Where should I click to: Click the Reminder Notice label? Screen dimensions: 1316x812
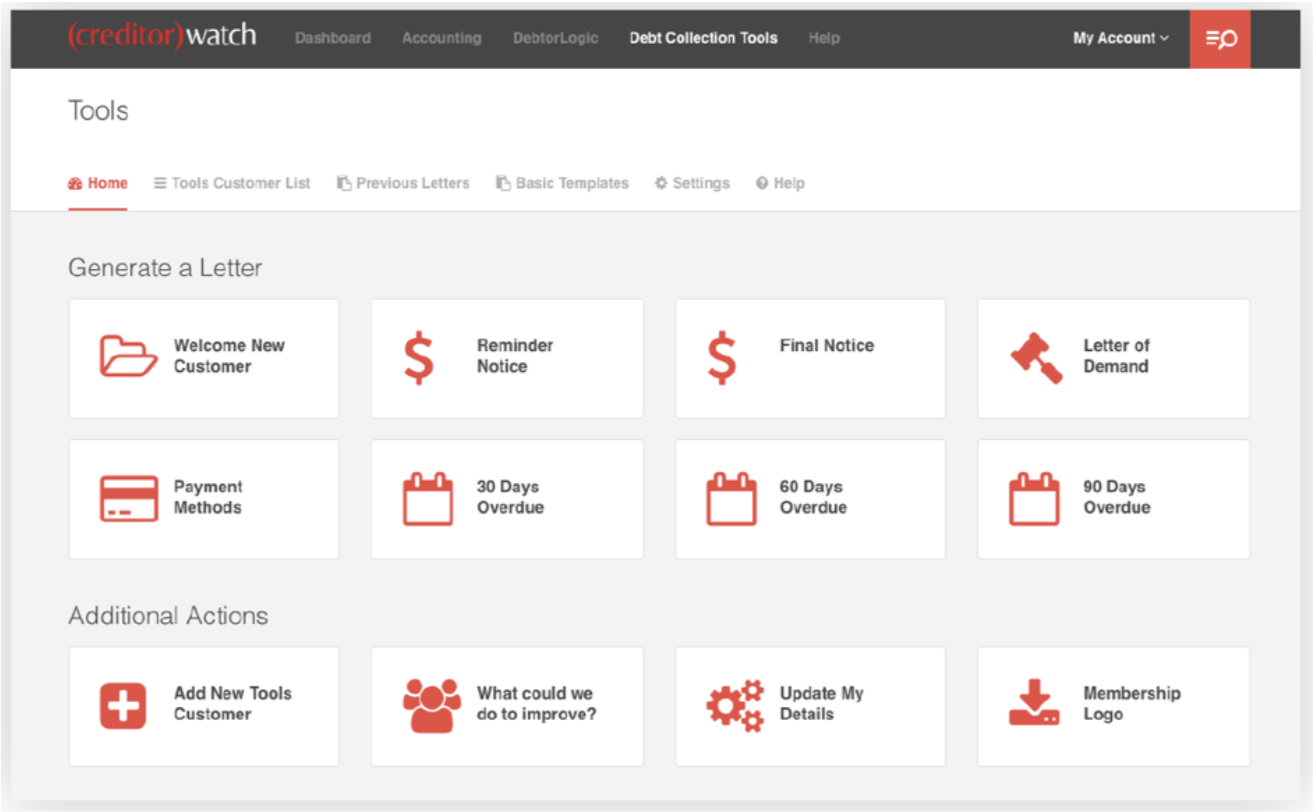click(515, 356)
